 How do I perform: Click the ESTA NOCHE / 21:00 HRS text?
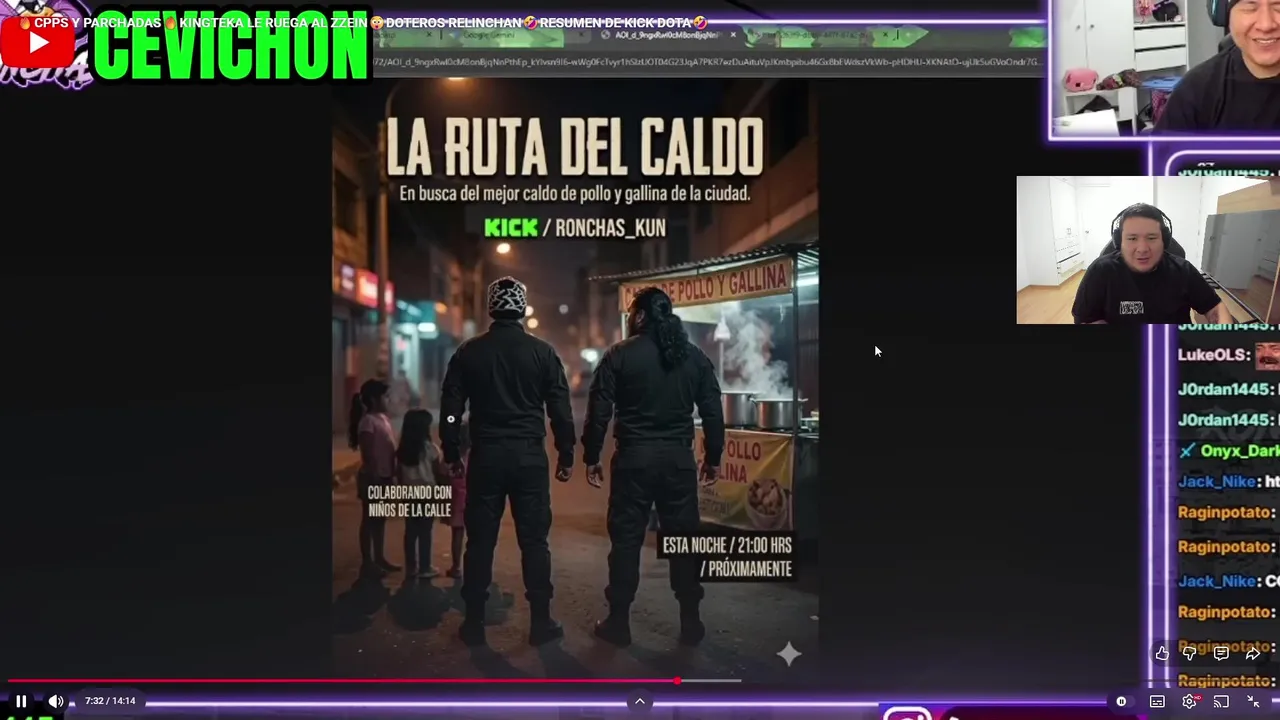pos(727,546)
